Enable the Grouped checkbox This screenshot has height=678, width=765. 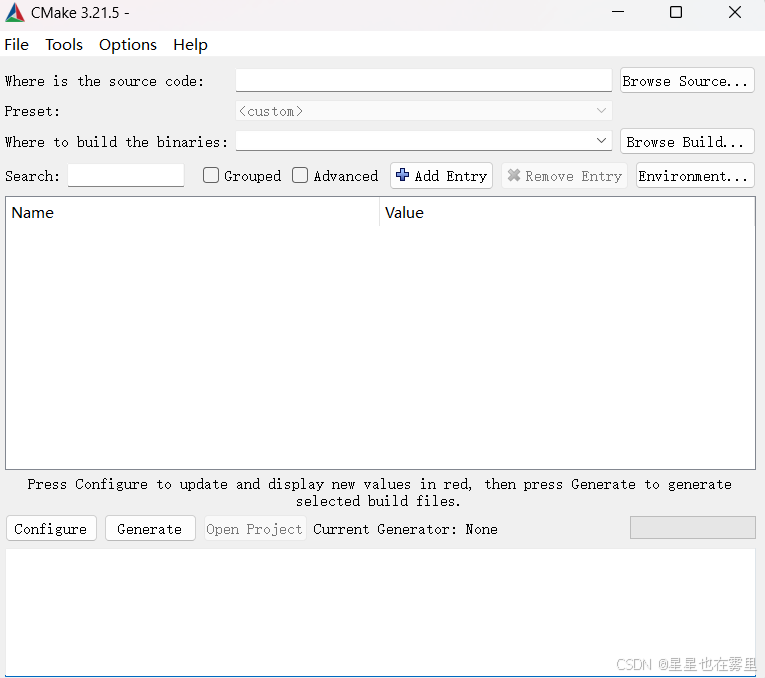(x=211, y=175)
